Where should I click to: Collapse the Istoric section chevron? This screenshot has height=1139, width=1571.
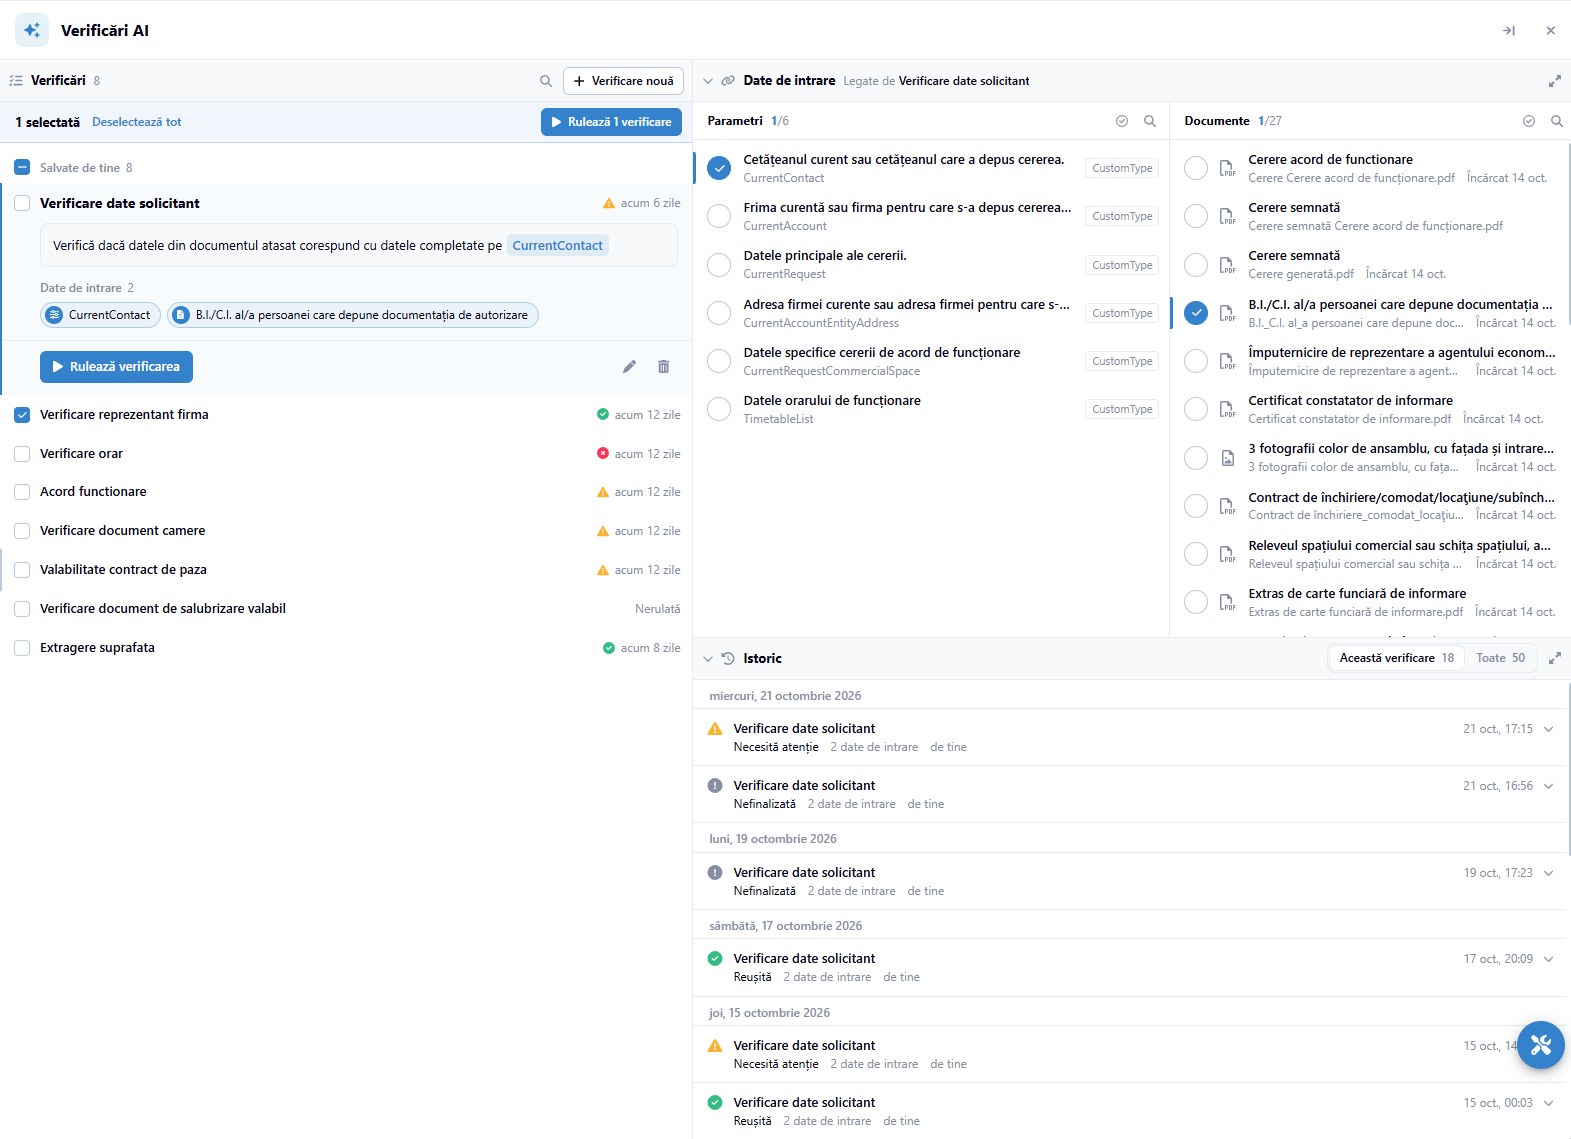708,659
